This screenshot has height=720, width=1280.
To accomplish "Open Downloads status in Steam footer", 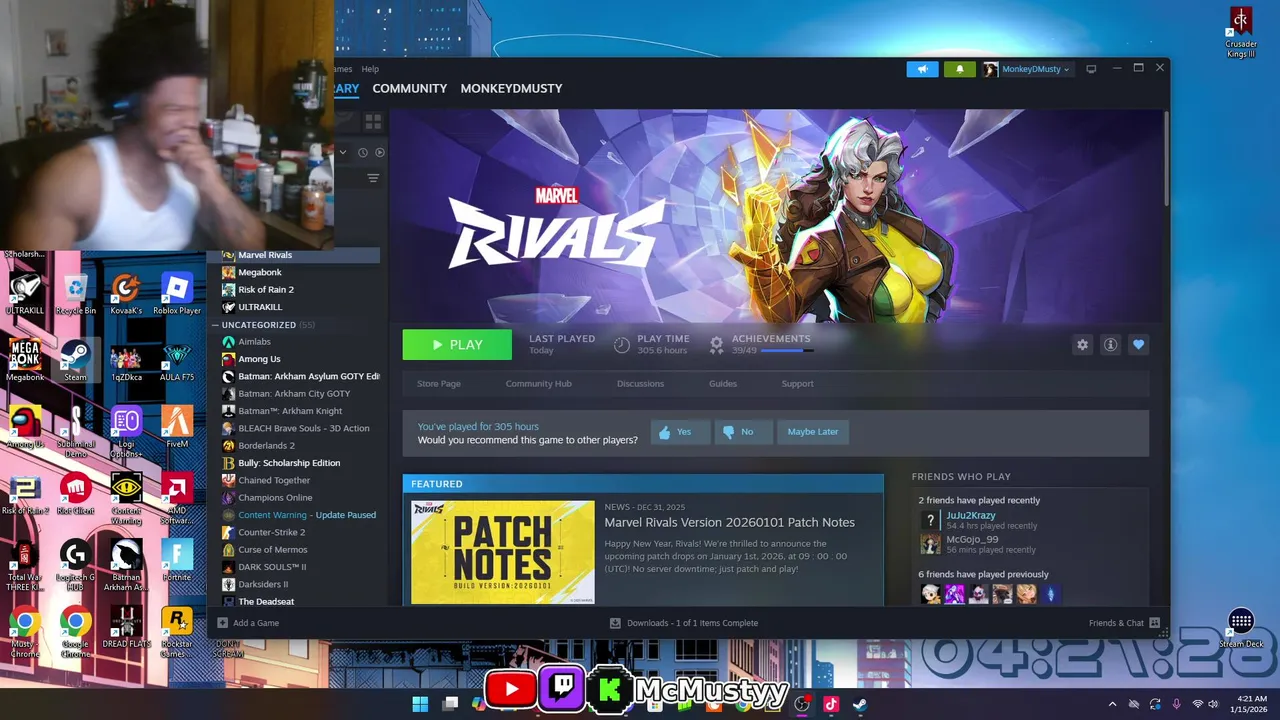I will coord(684,623).
